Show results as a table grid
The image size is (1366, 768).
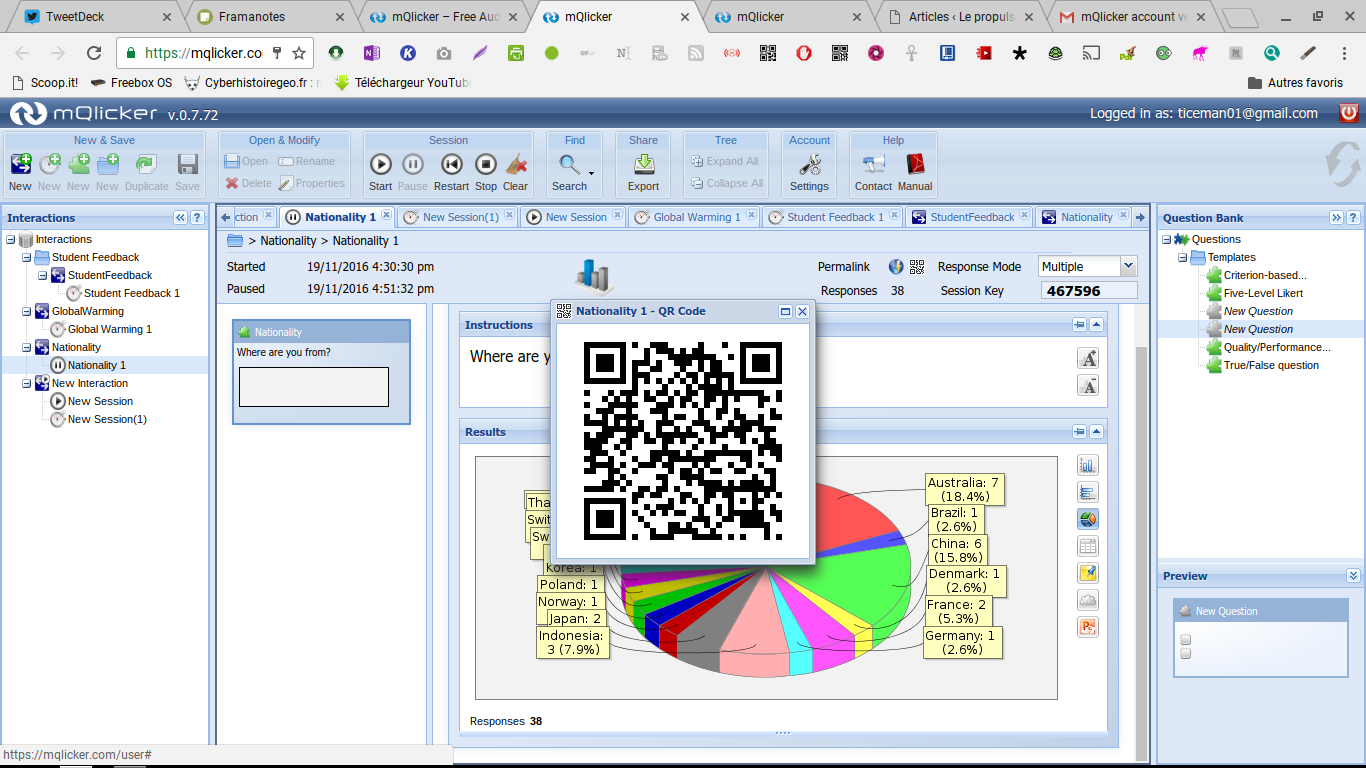pyautogui.click(x=1088, y=546)
